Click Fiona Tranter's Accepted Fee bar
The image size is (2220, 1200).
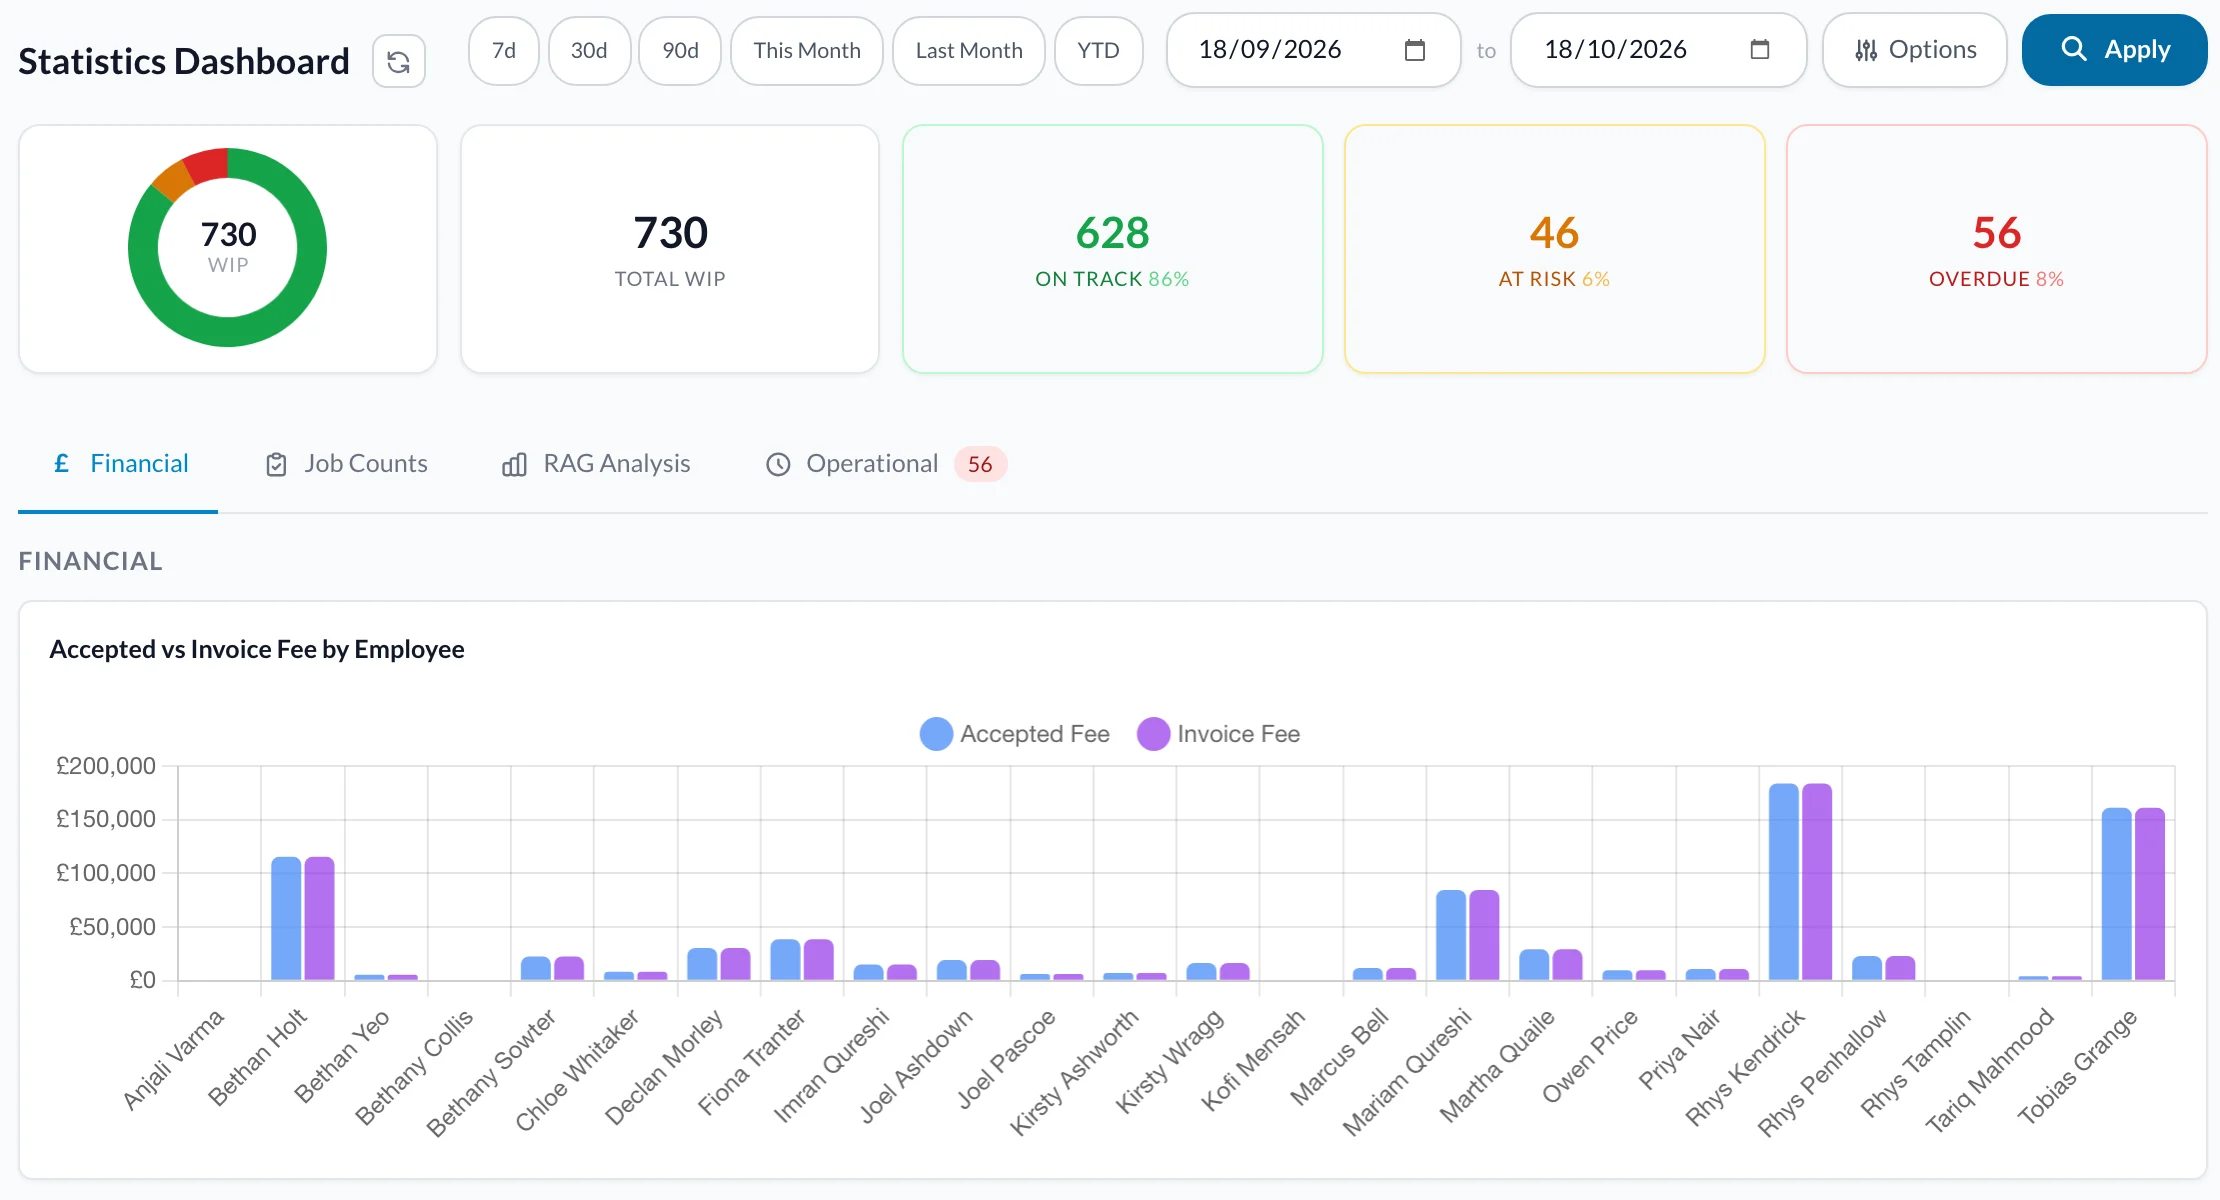[785, 960]
